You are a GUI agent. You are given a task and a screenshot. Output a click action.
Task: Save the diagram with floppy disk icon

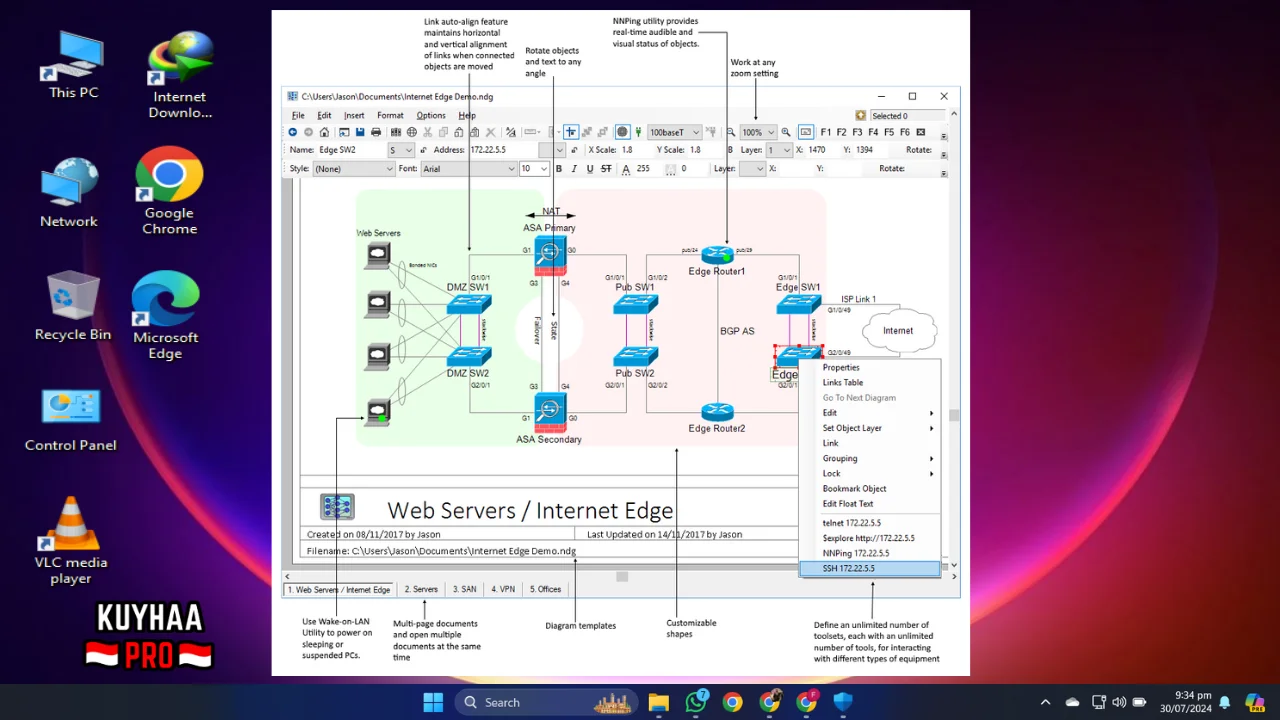coord(360,132)
